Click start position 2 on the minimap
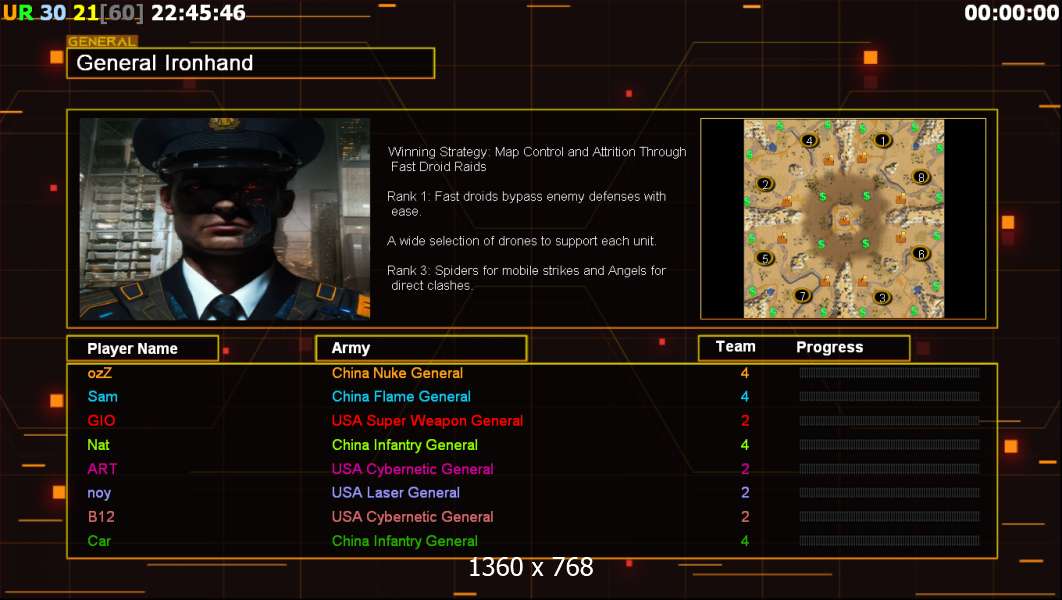The height and width of the screenshot is (600, 1062). [x=765, y=184]
